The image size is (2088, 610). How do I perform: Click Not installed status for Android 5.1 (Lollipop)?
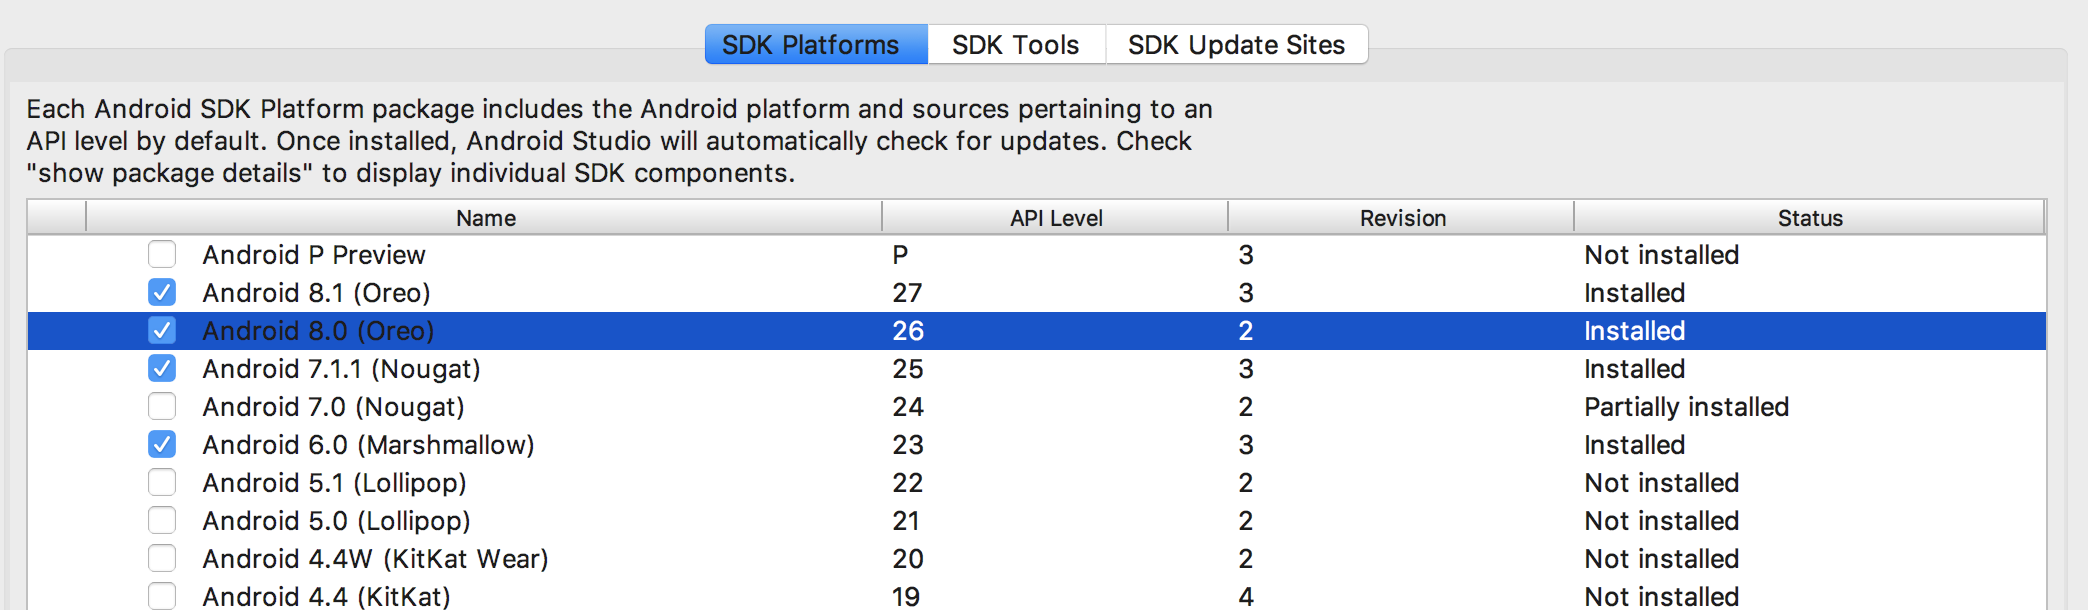(1661, 483)
